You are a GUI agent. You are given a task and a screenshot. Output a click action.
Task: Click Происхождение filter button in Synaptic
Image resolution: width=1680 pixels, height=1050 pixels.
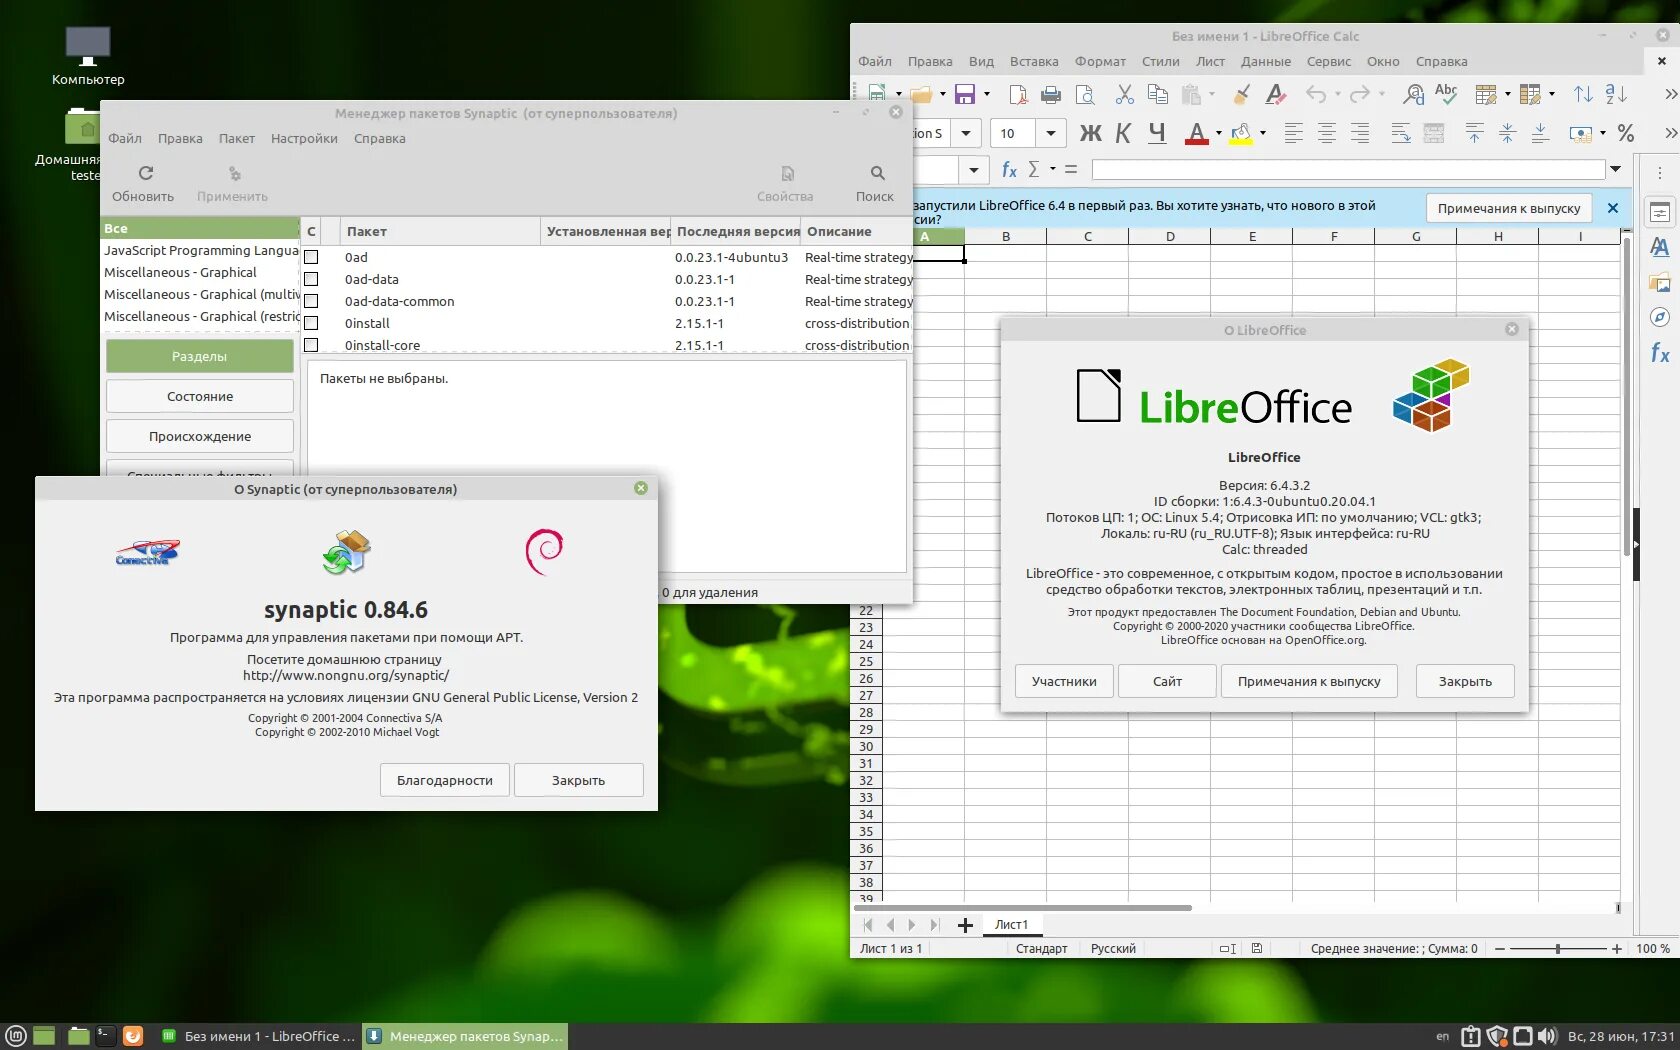200,436
